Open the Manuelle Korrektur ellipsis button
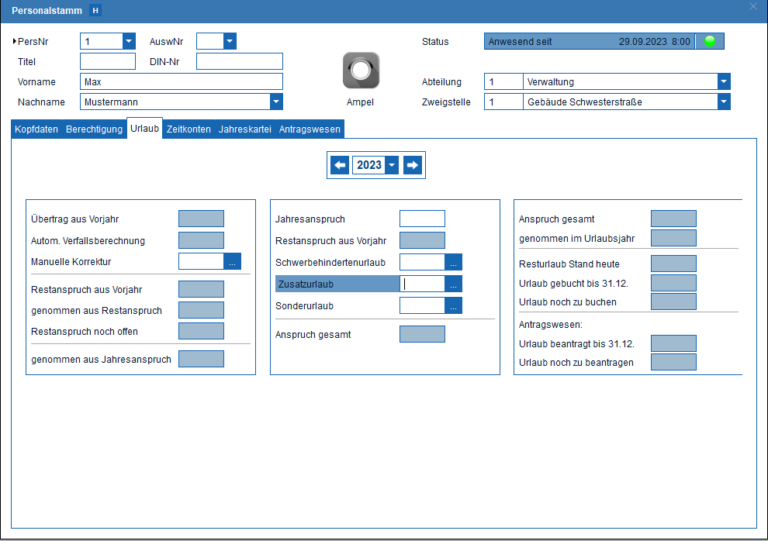 pyautogui.click(x=232, y=262)
